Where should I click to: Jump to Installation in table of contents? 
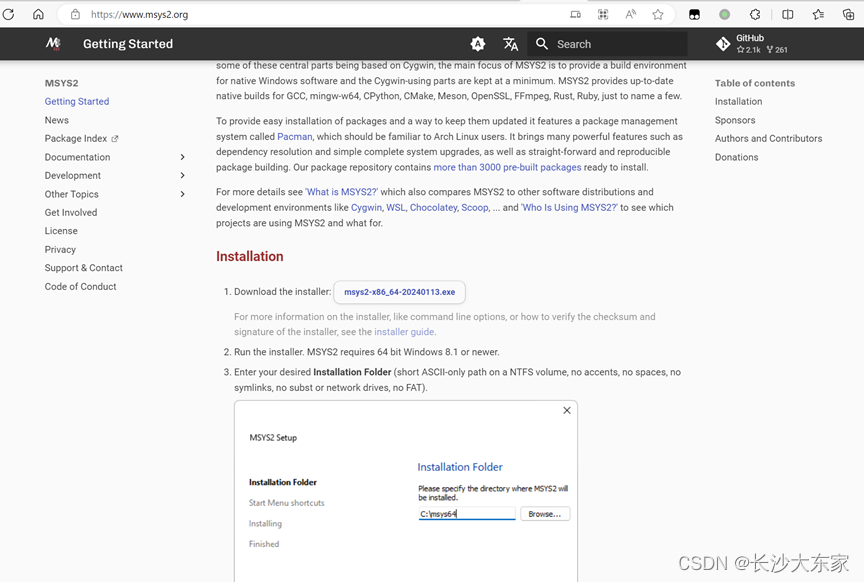[x=738, y=101]
